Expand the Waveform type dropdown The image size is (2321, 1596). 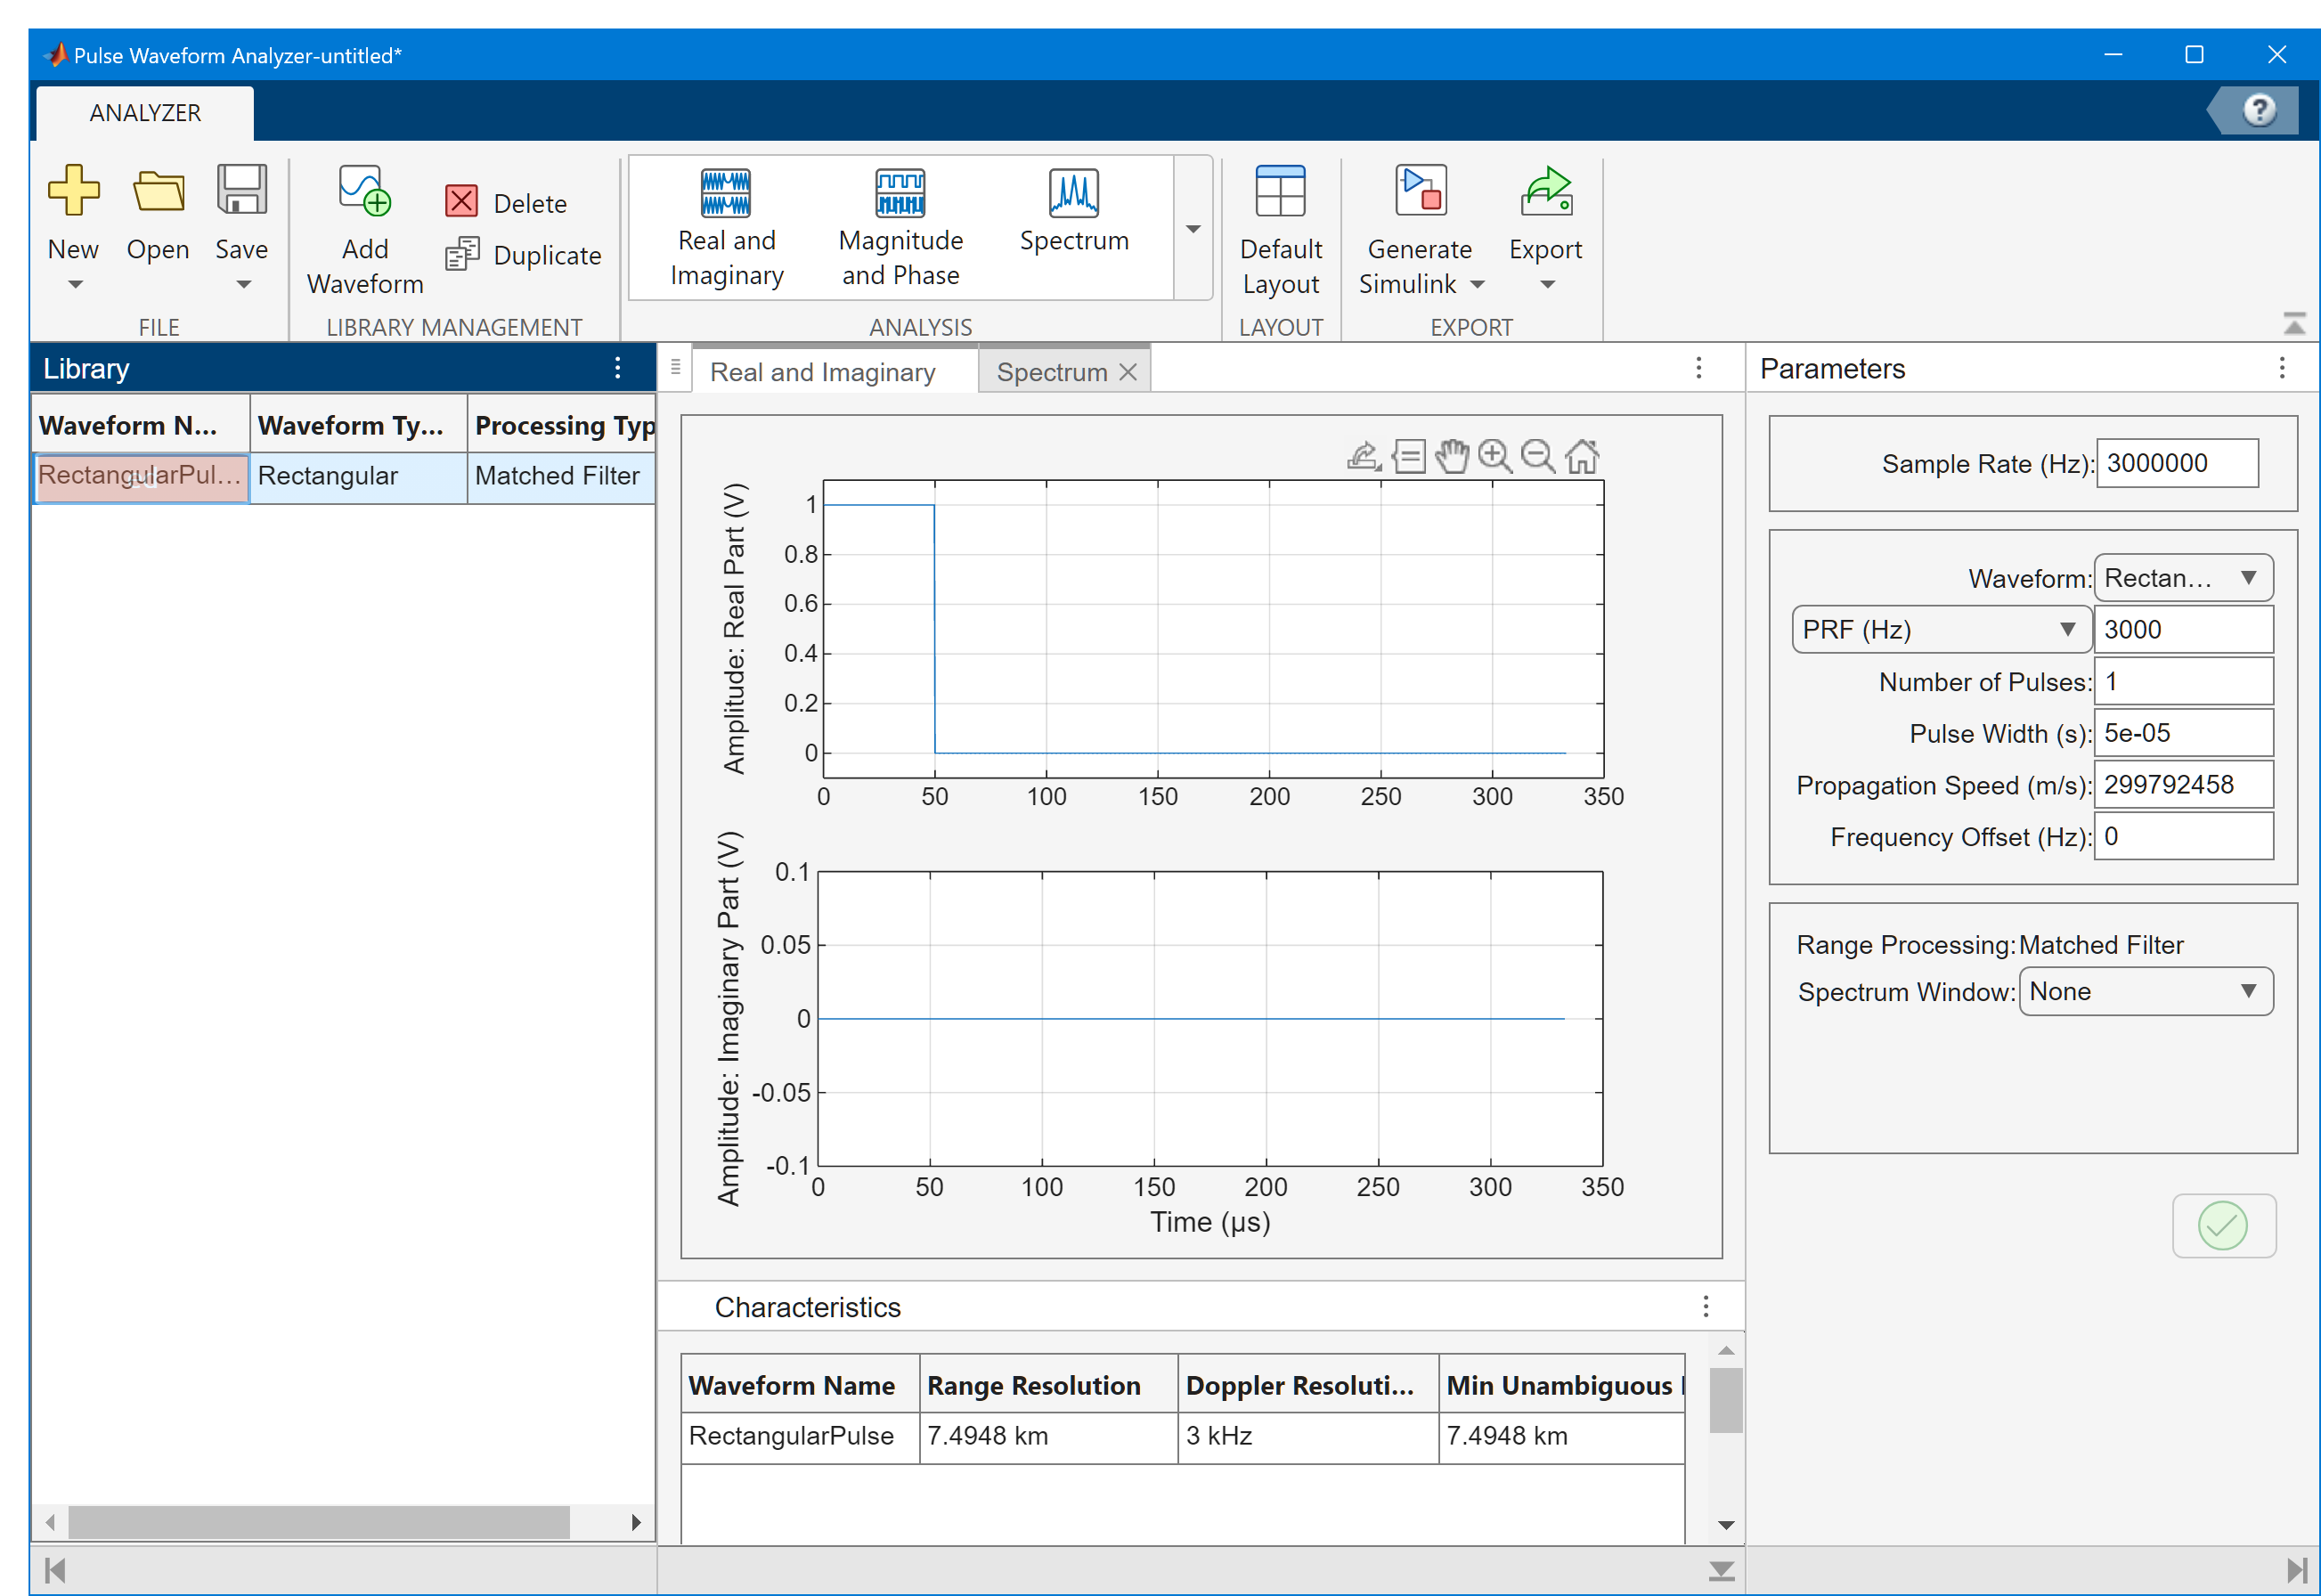coord(2182,578)
